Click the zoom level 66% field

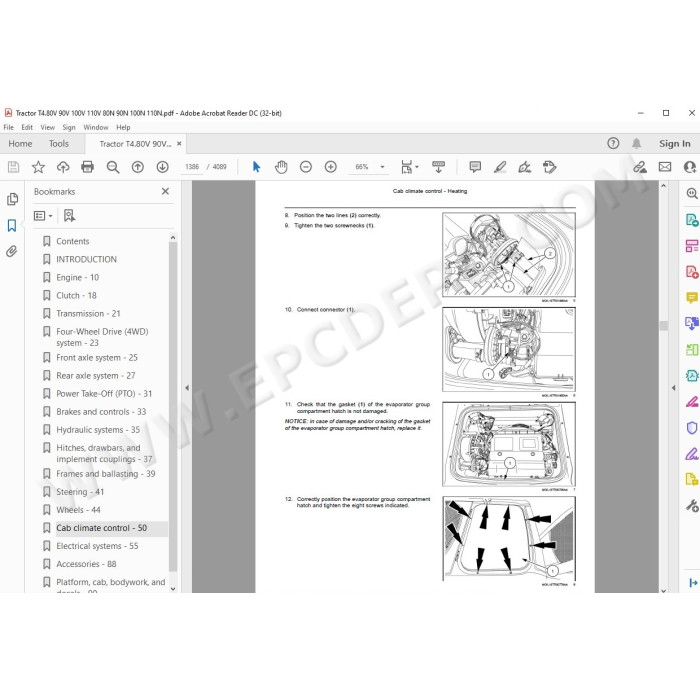click(x=362, y=167)
